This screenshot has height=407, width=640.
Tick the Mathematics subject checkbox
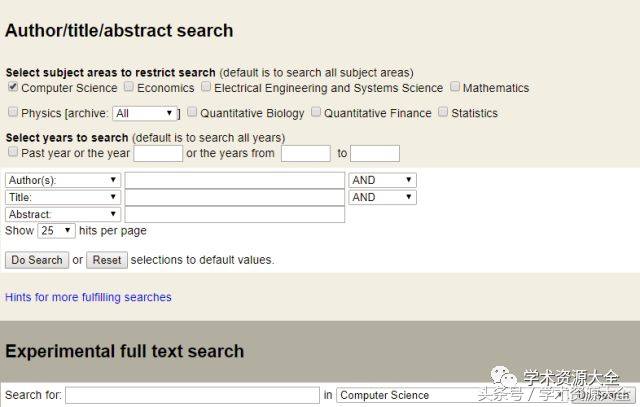454,87
